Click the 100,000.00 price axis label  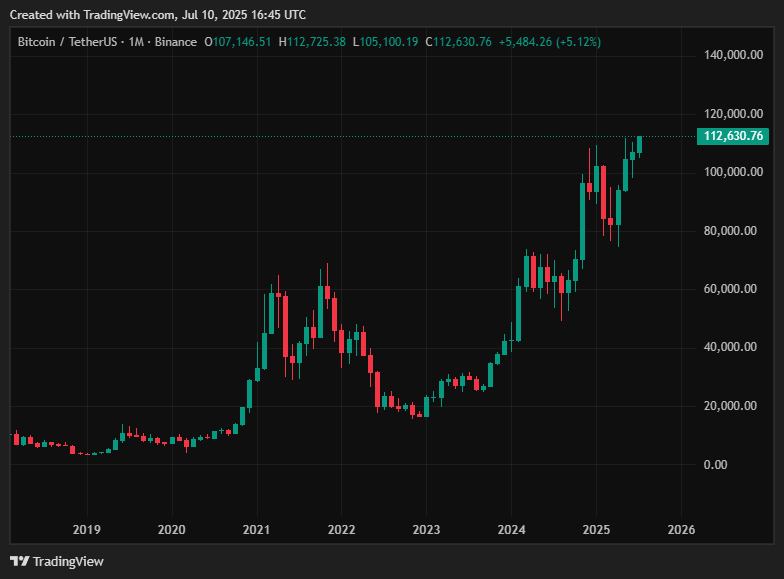point(734,172)
